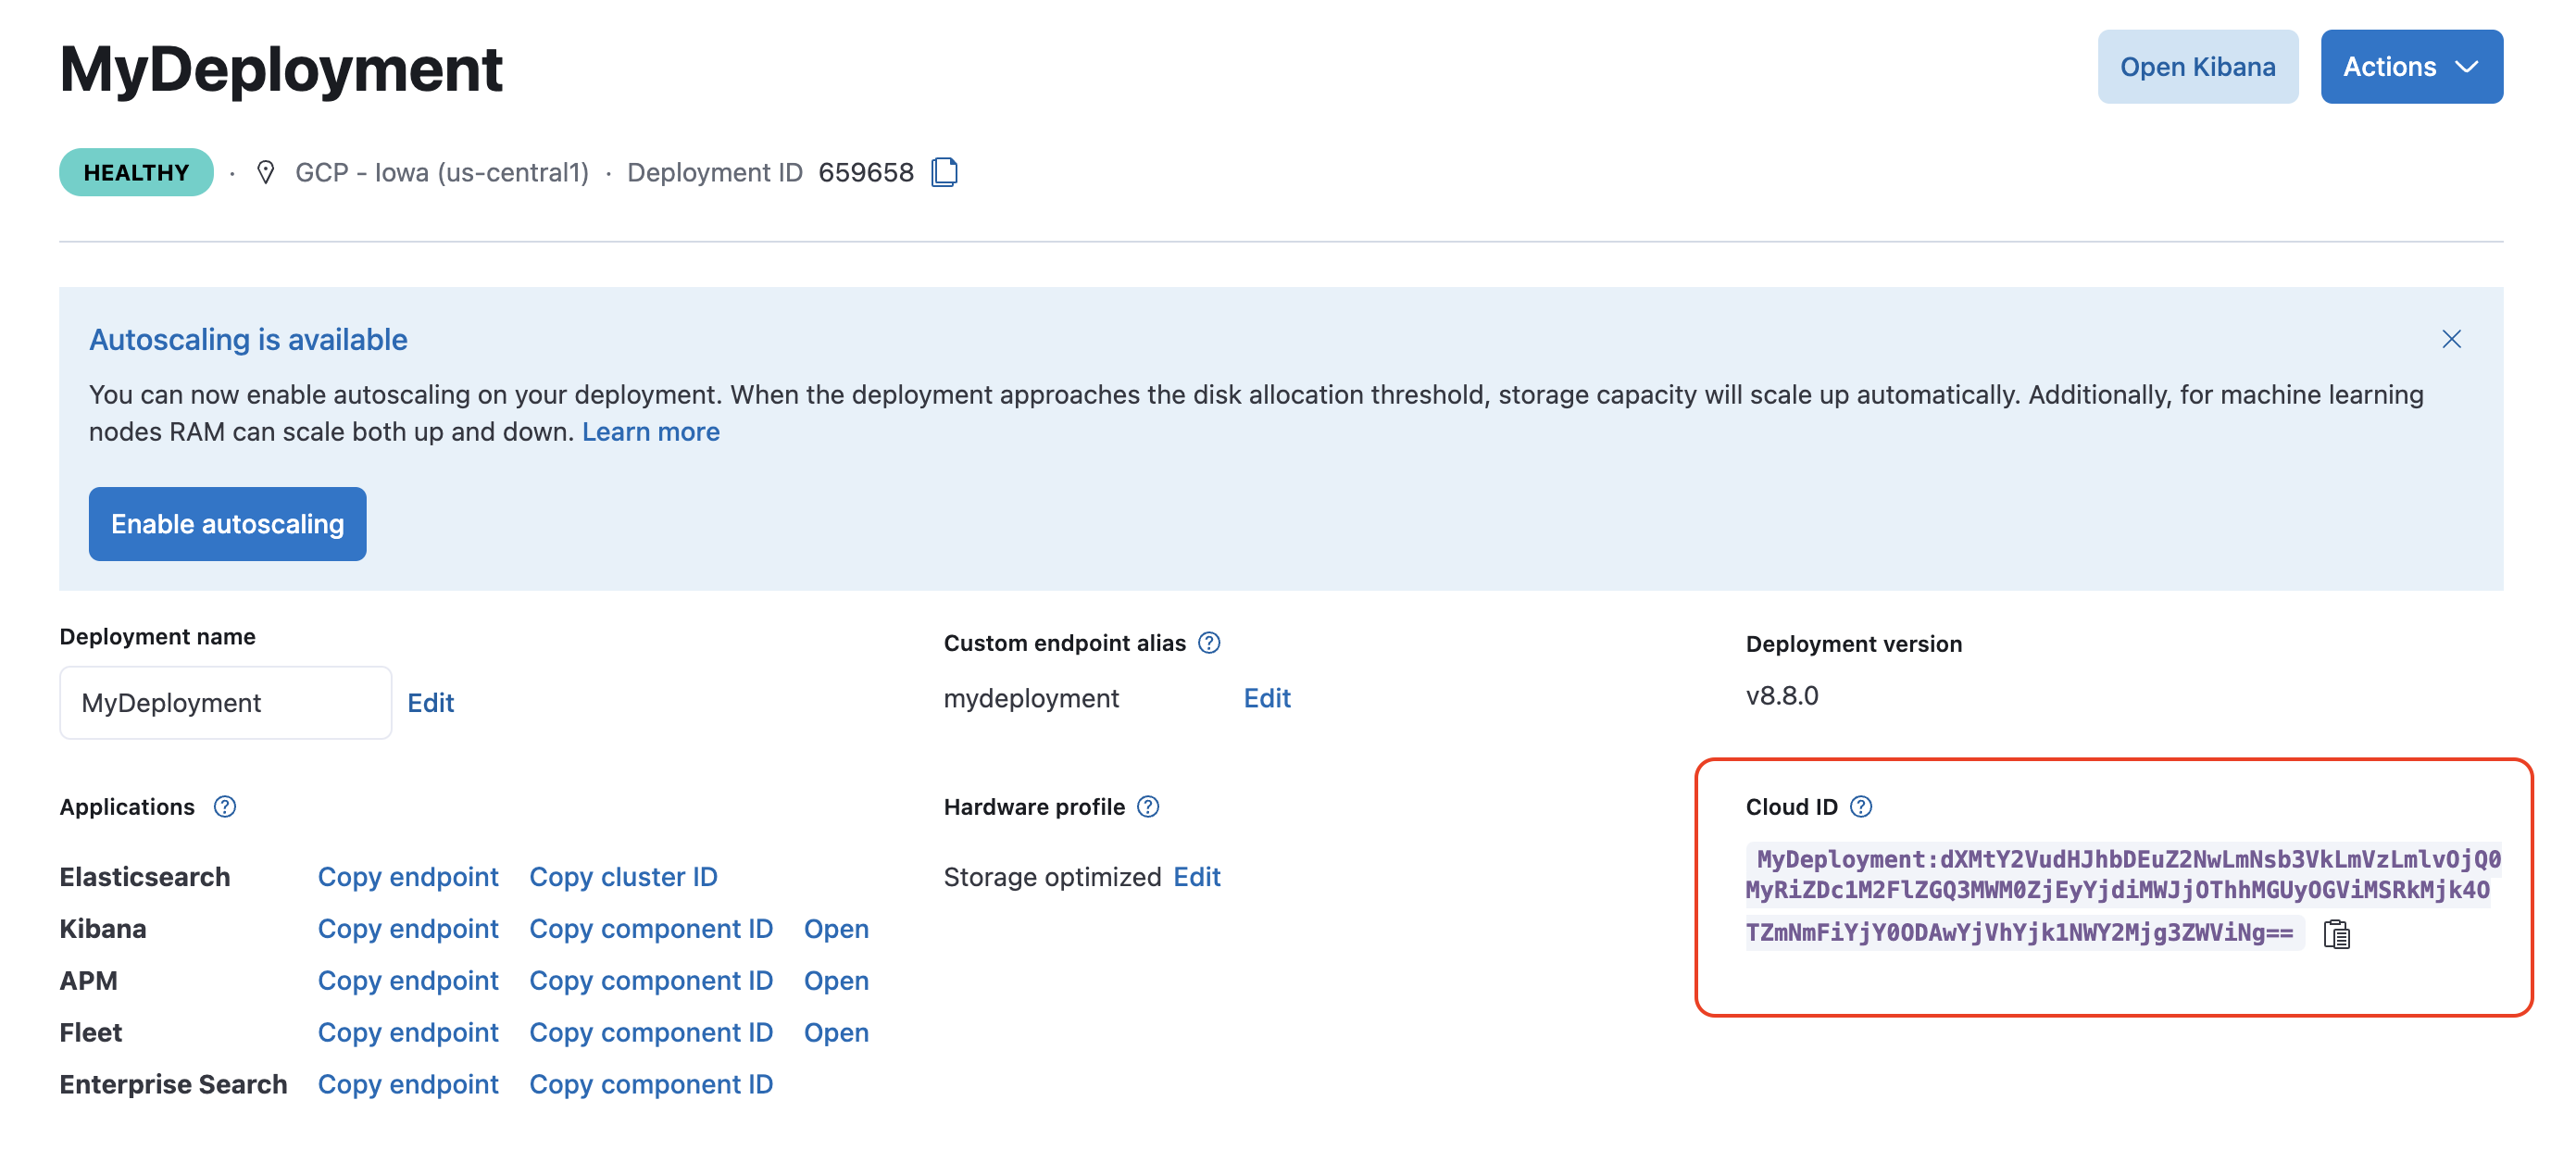Click Hardware profile help icon
The image size is (2576, 1150).
coord(1148,806)
